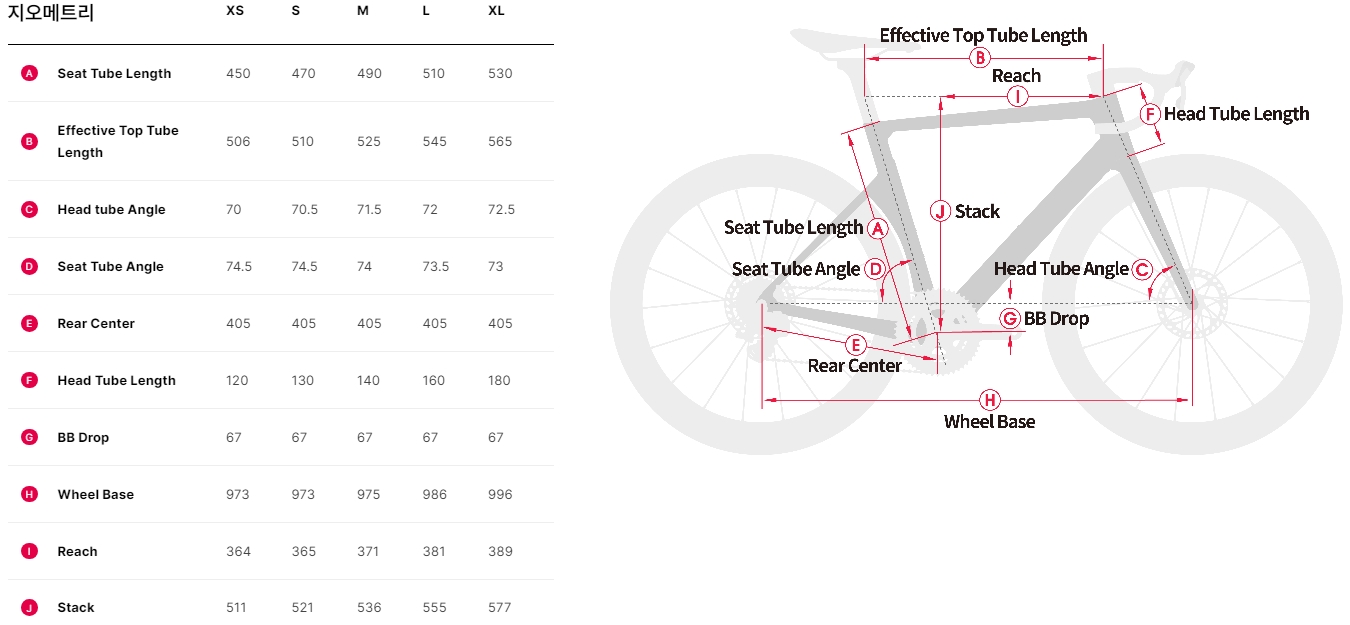Click the circled H marker on bike diagram

[x=989, y=400]
